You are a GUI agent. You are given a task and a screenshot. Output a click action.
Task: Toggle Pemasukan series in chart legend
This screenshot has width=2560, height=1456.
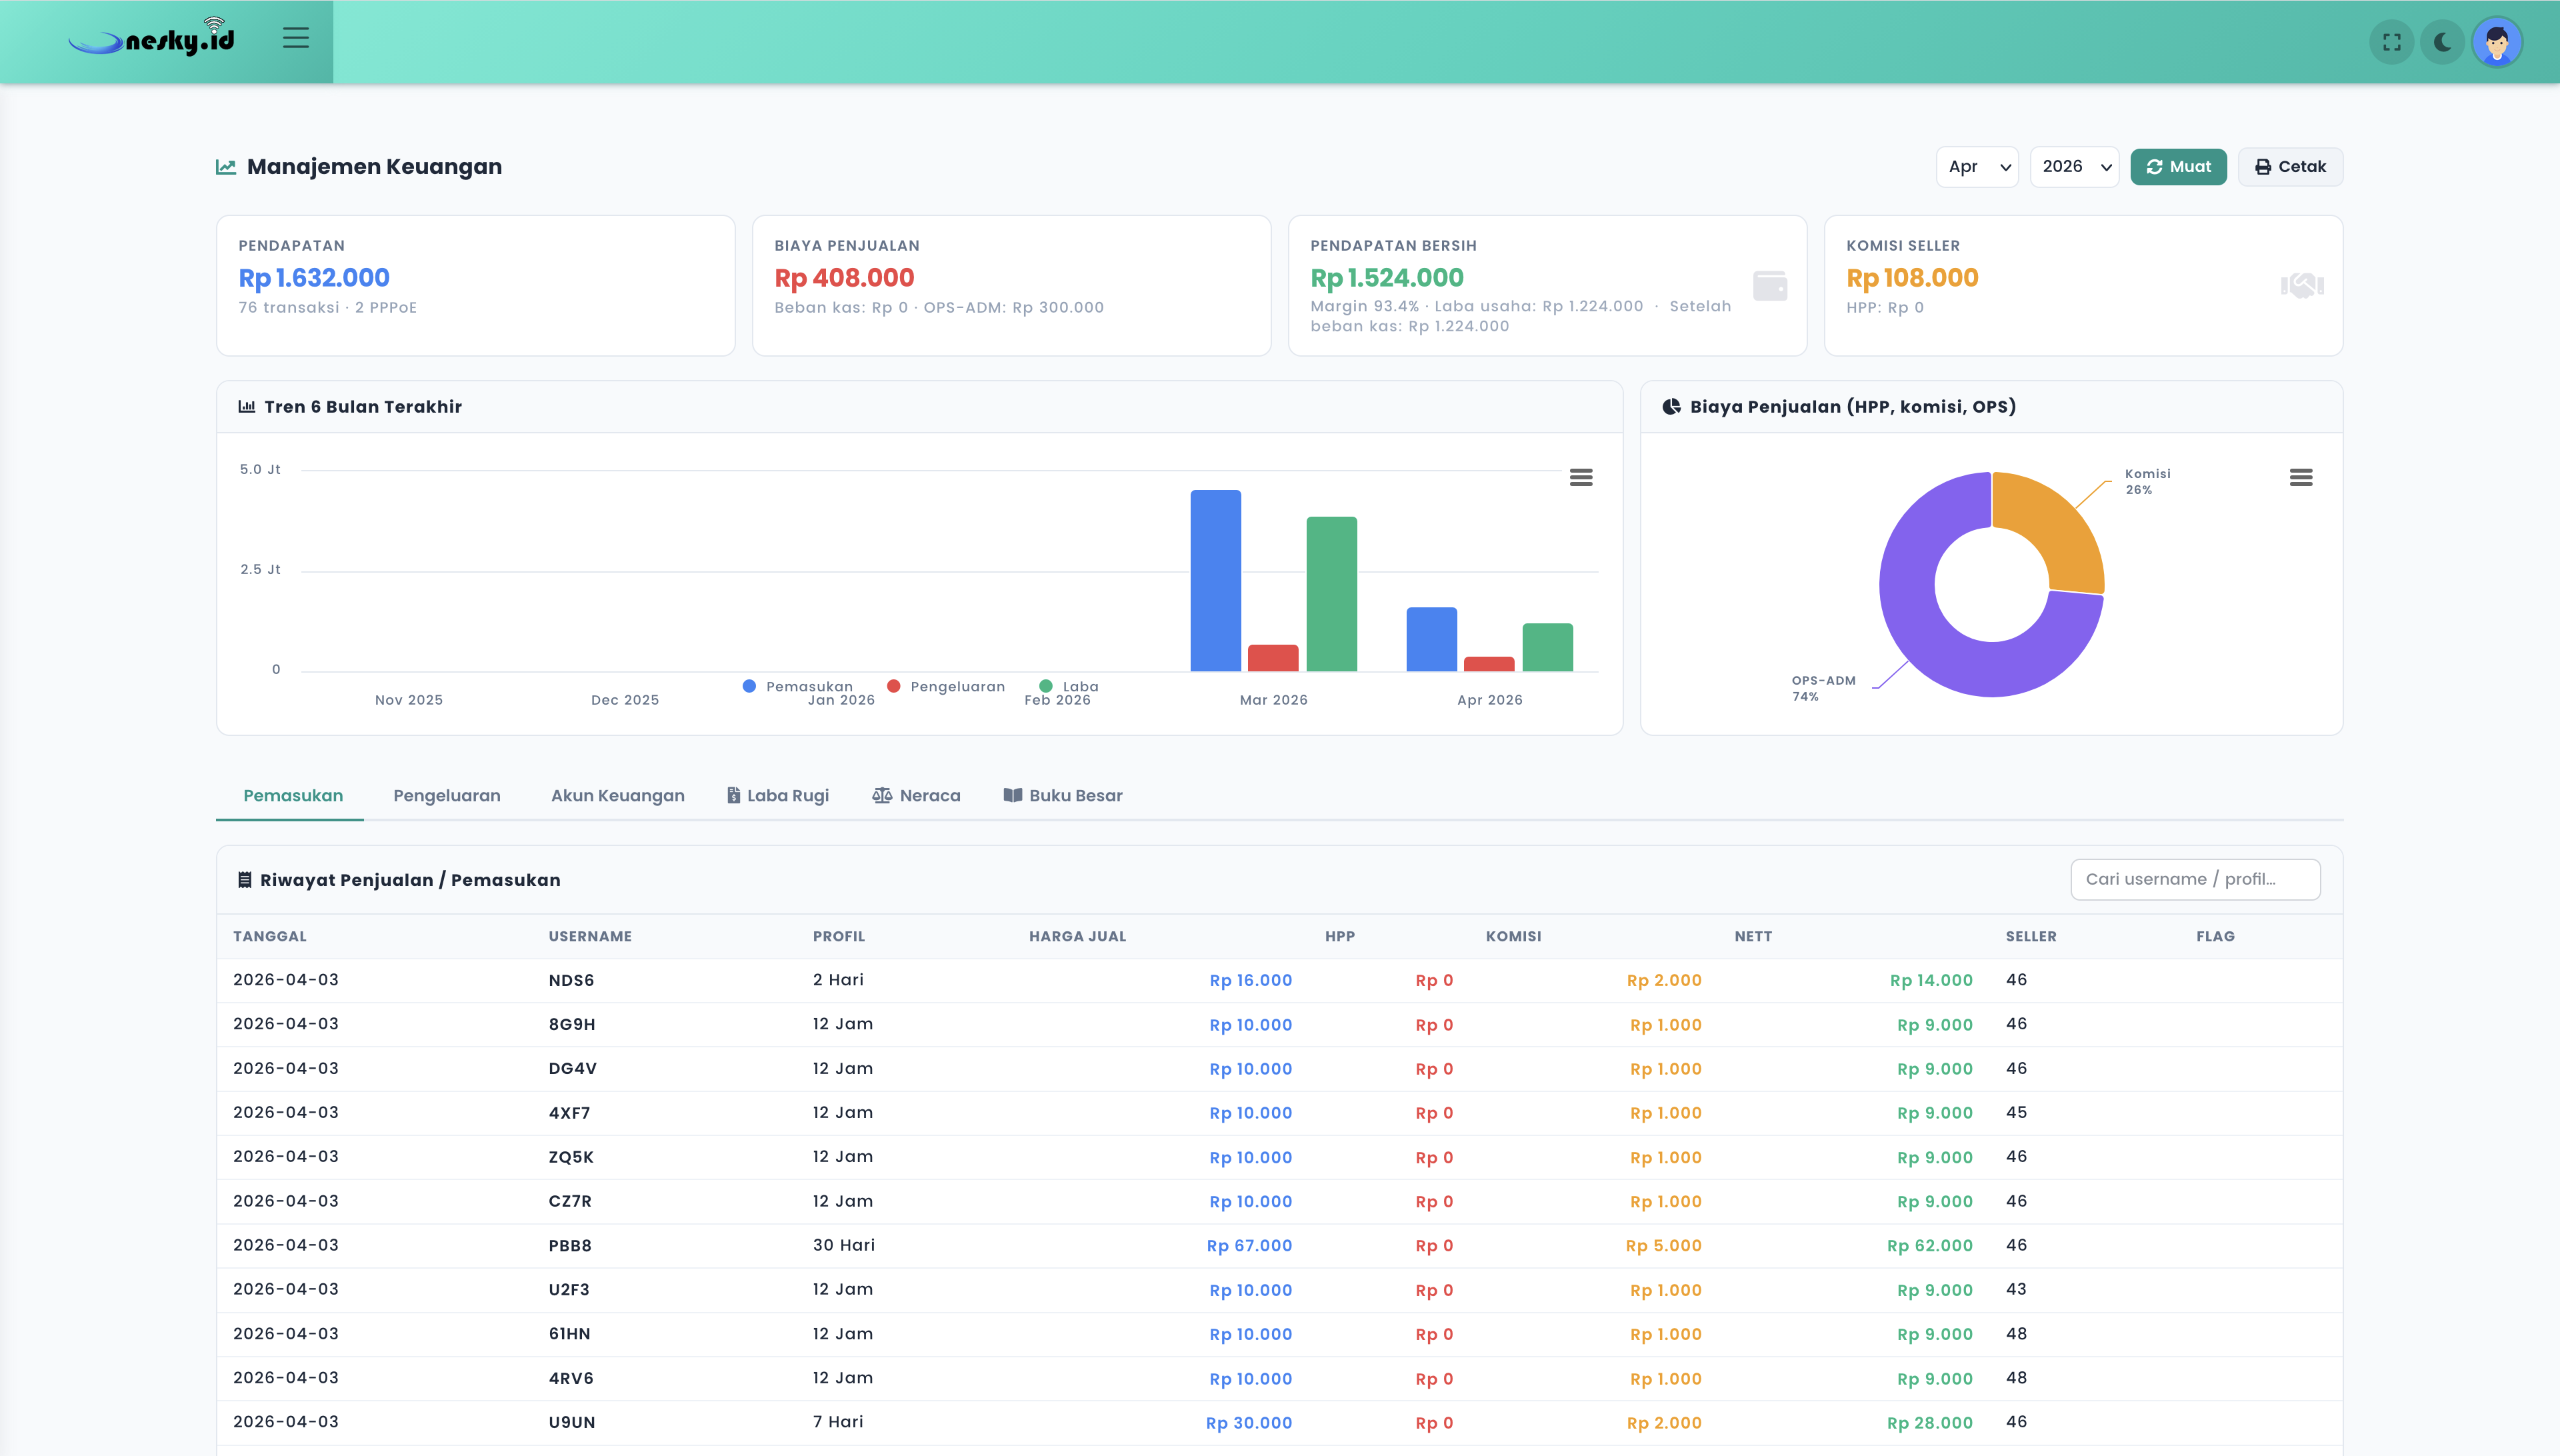pyautogui.click(x=798, y=686)
